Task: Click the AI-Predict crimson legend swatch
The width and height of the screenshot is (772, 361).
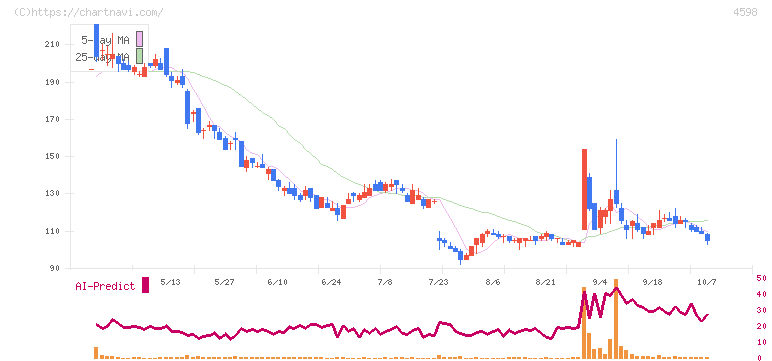Action: [x=145, y=285]
